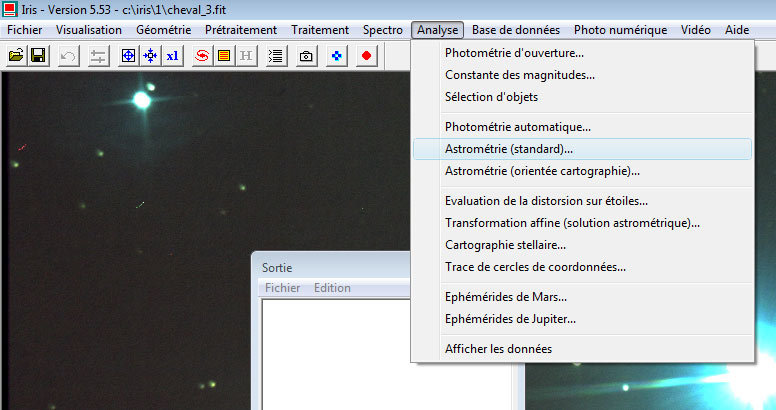776x410 pixels.
Task: Open Fichier menu in Sortie window
Action: click(283, 288)
